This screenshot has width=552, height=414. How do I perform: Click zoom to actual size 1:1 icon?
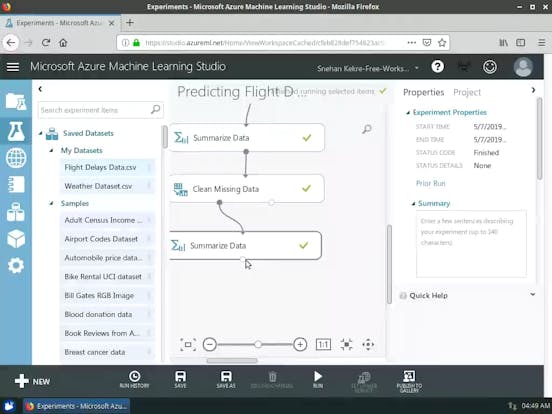pyautogui.click(x=323, y=344)
